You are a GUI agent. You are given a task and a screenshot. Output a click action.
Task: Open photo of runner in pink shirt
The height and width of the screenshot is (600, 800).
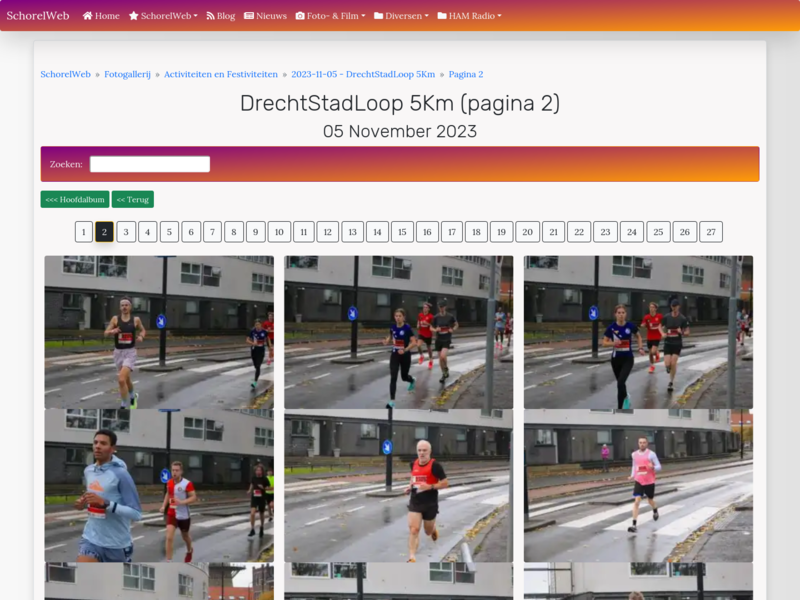(x=638, y=486)
